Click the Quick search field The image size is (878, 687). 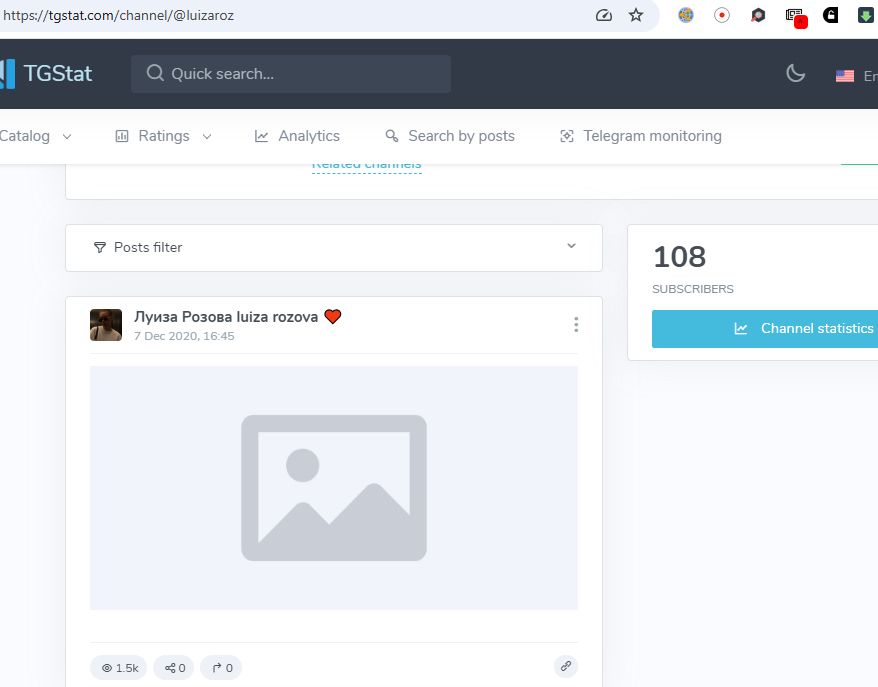pos(291,73)
